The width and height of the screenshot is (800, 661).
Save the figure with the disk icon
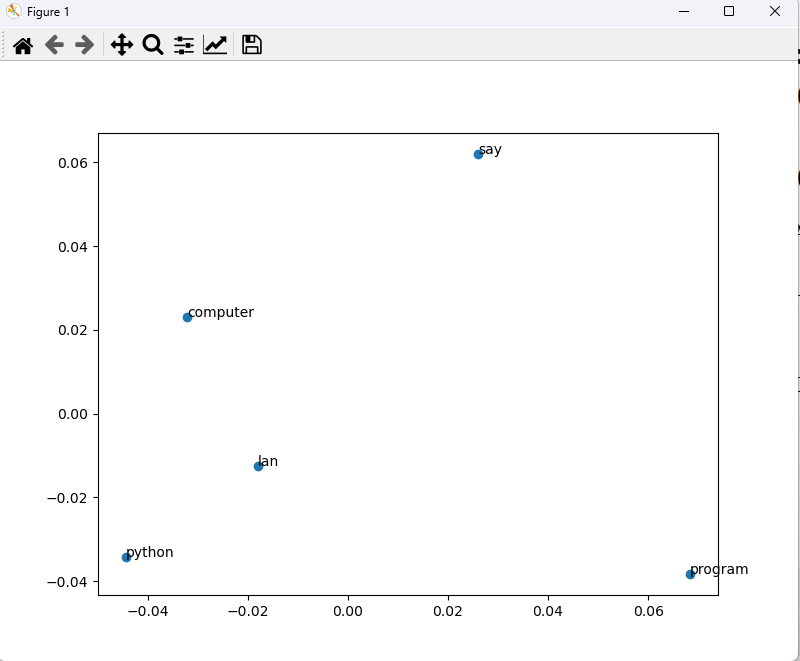tap(252, 45)
